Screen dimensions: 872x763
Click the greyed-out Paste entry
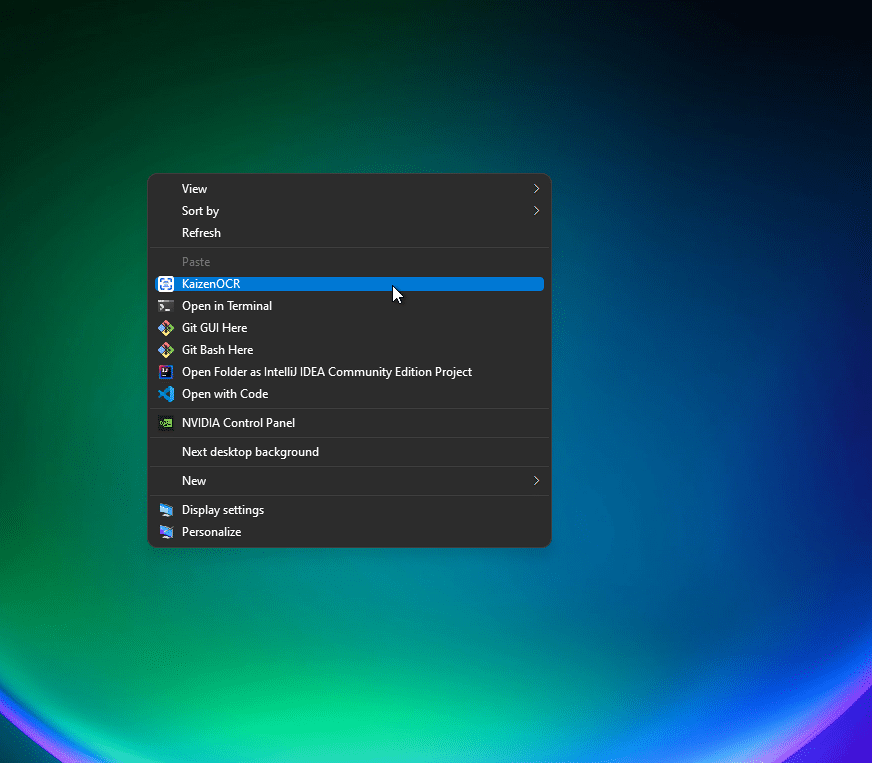click(x=196, y=262)
